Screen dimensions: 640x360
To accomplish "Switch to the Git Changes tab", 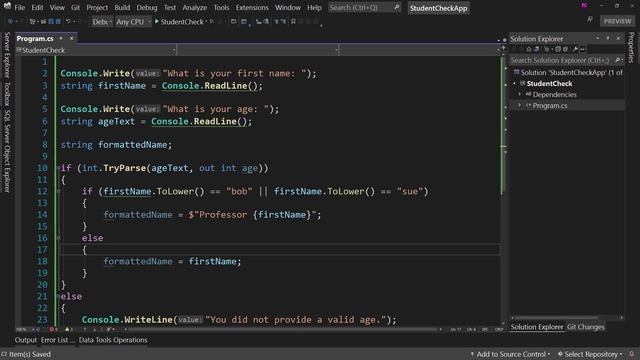I will pos(586,327).
